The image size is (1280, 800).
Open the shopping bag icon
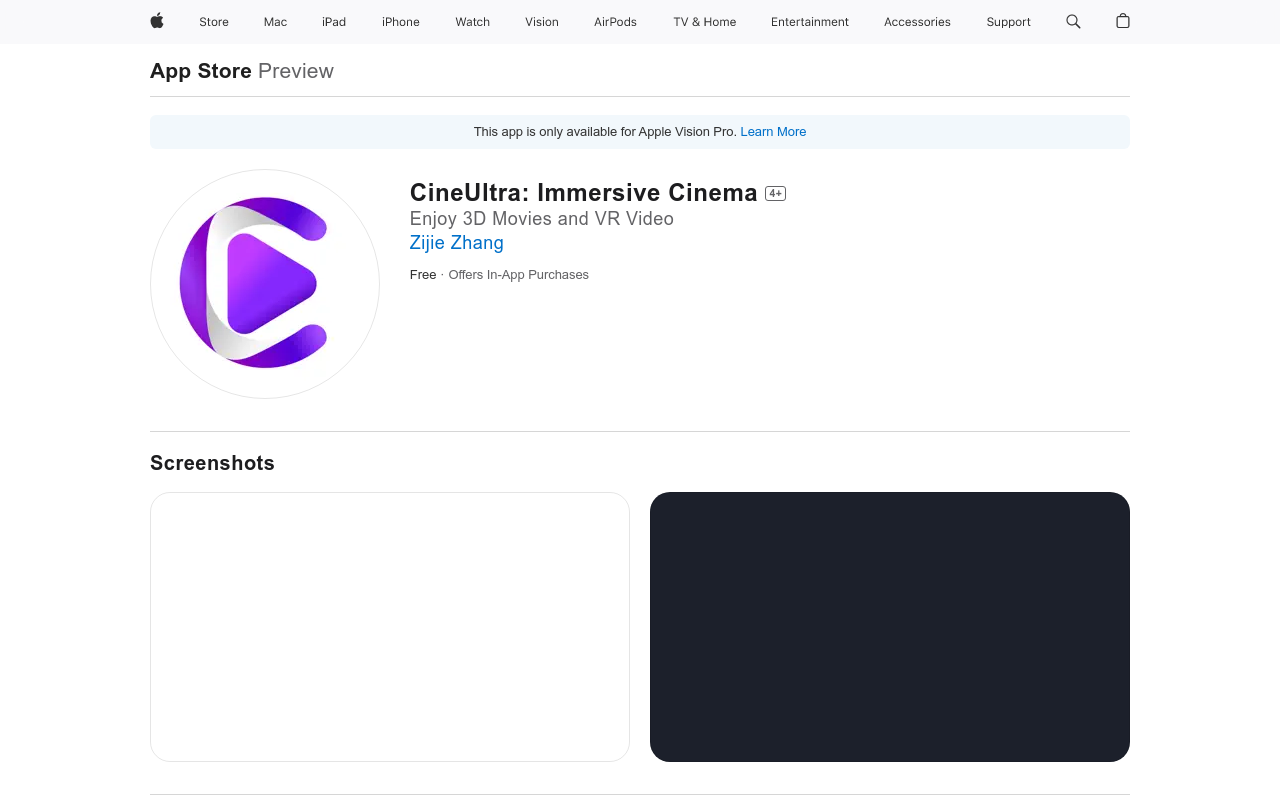[x=1123, y=21]
